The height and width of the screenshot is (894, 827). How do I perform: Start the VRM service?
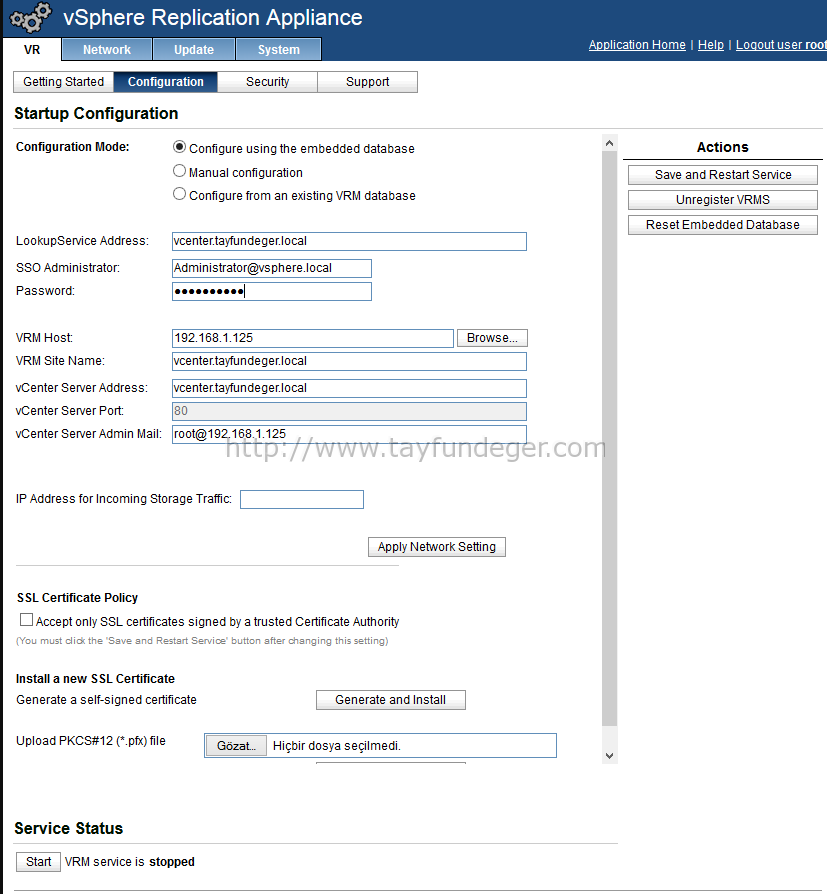coord(38,862)
